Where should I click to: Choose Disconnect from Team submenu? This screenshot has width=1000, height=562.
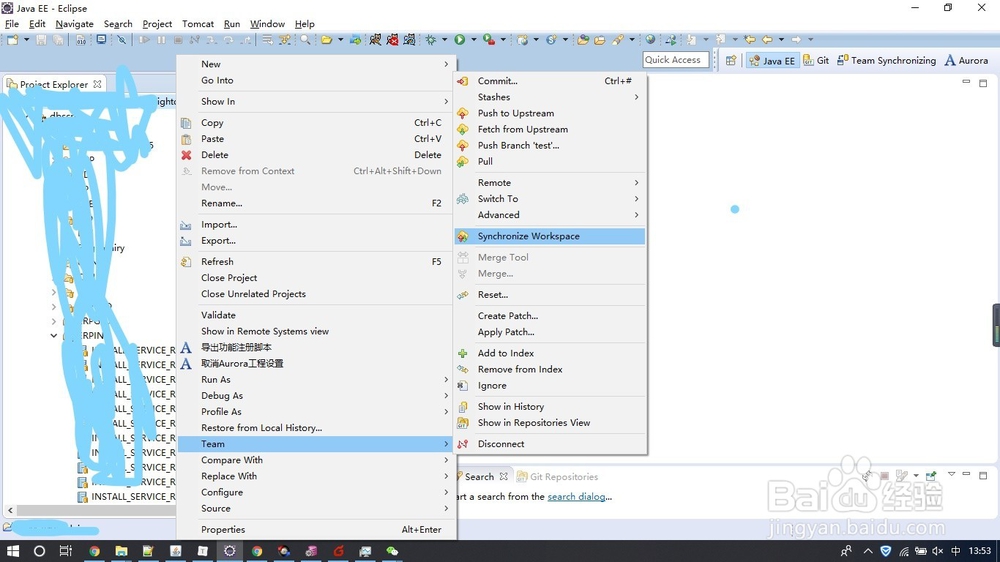pyautogui.click(x=550, y=444)
